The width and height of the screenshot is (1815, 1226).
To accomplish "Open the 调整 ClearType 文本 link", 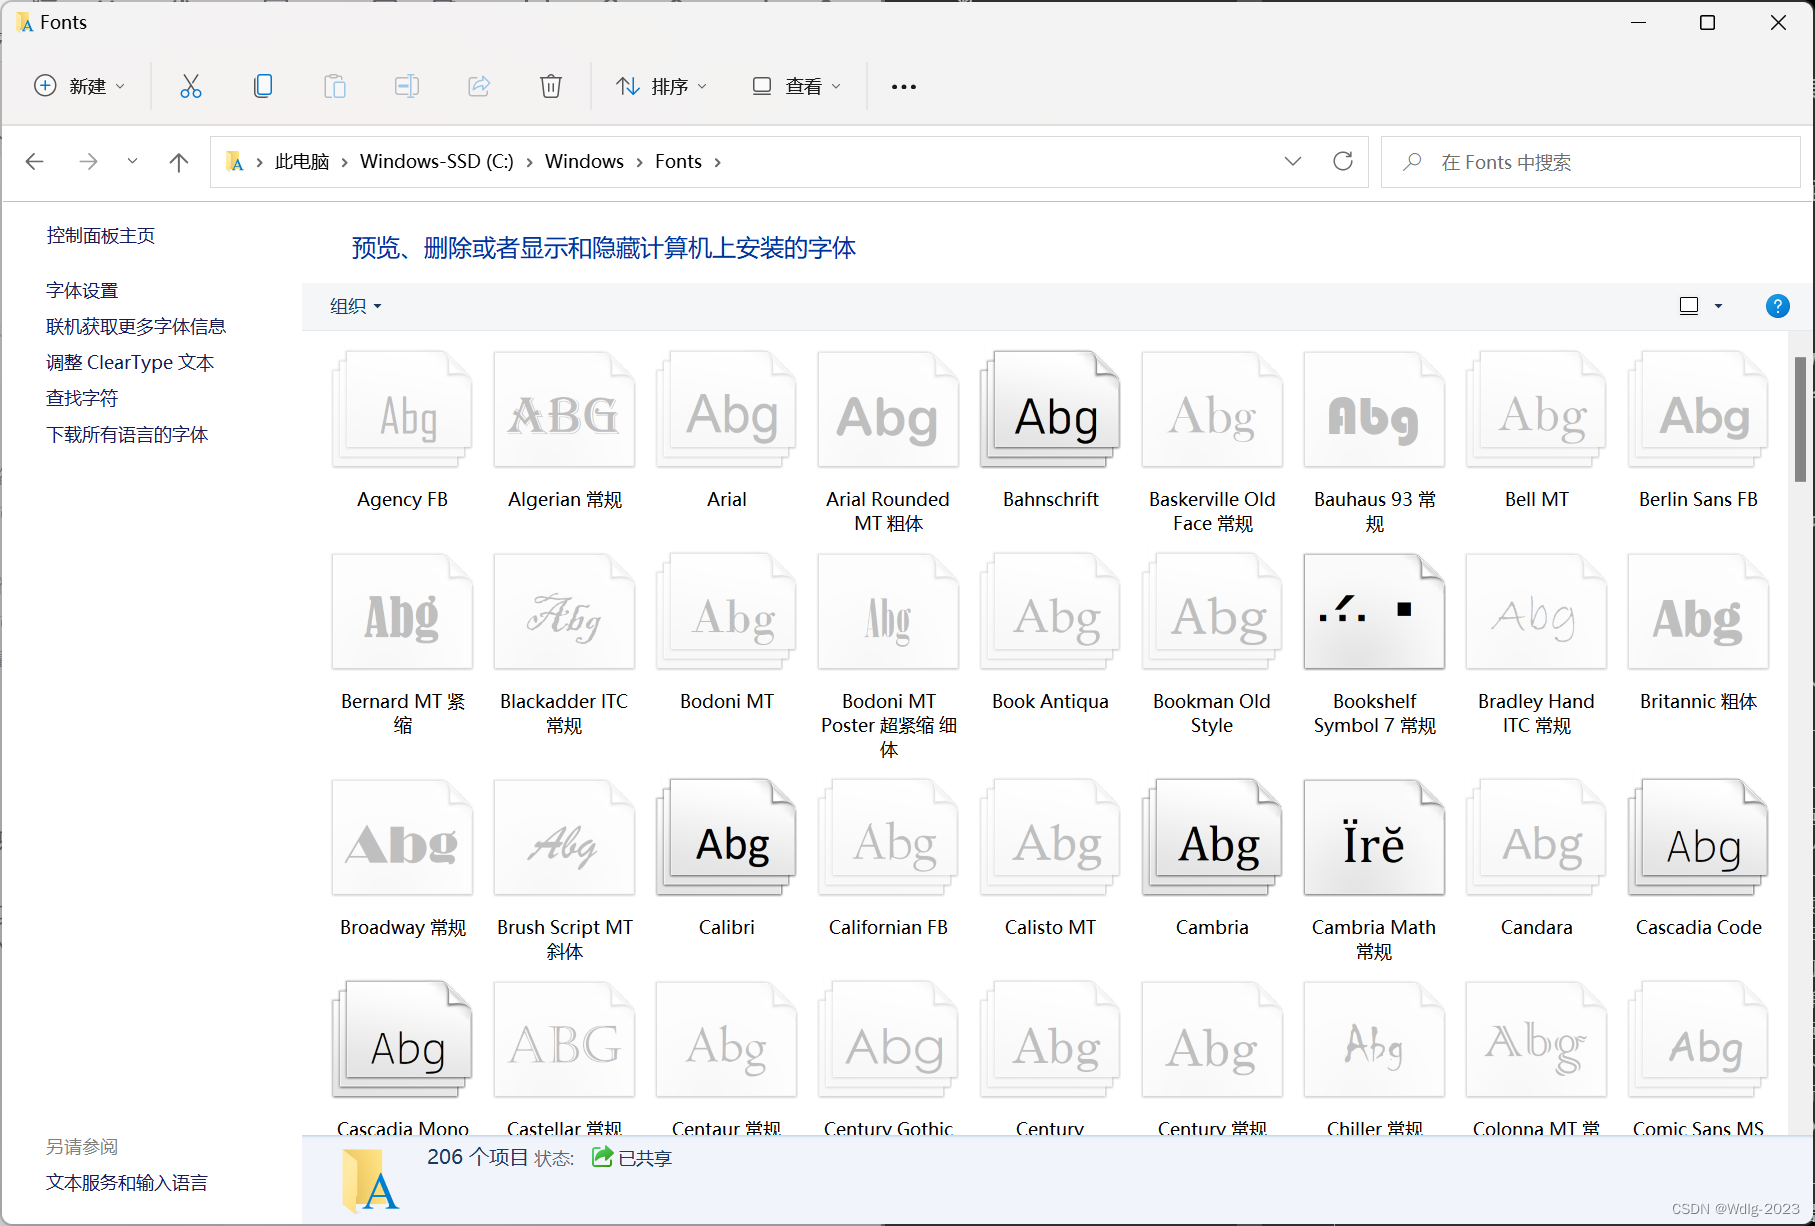I will (x=129, y=362).
